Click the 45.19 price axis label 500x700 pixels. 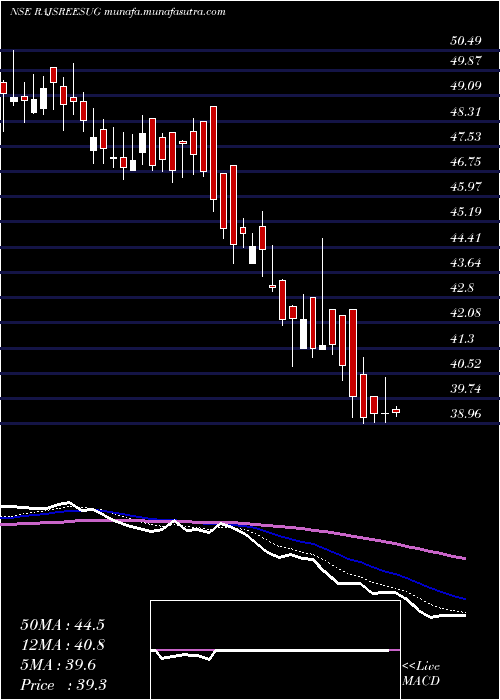[x=466, y=212]
